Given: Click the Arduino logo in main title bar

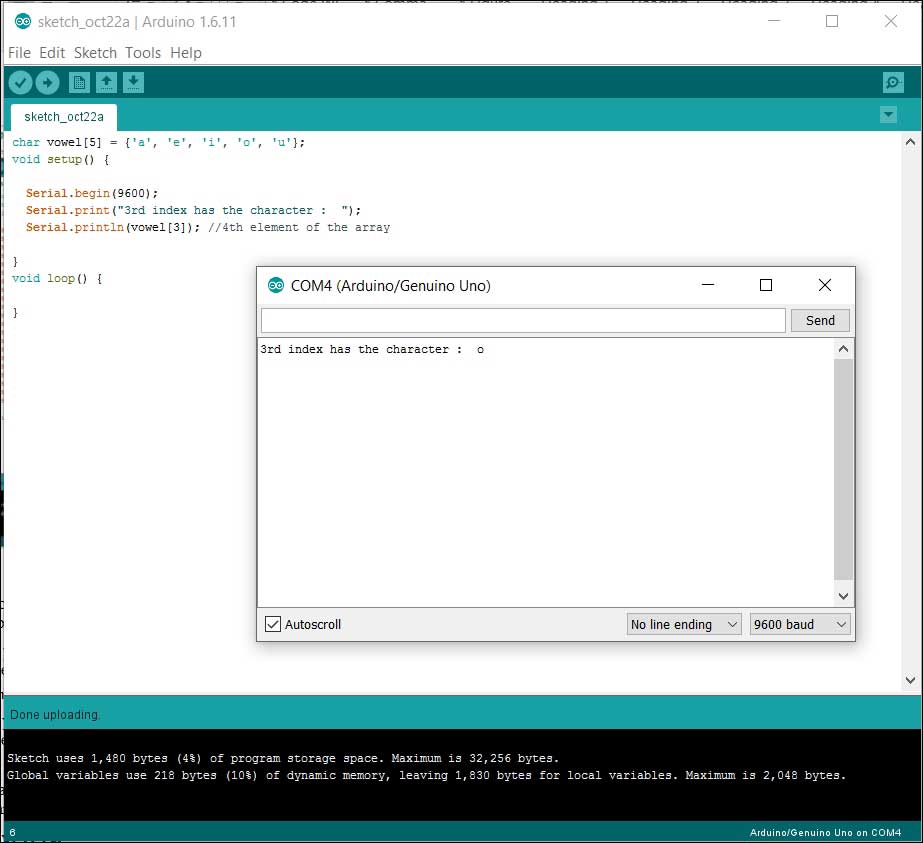Looking at the screenshot, I should (x=23, y=22).
